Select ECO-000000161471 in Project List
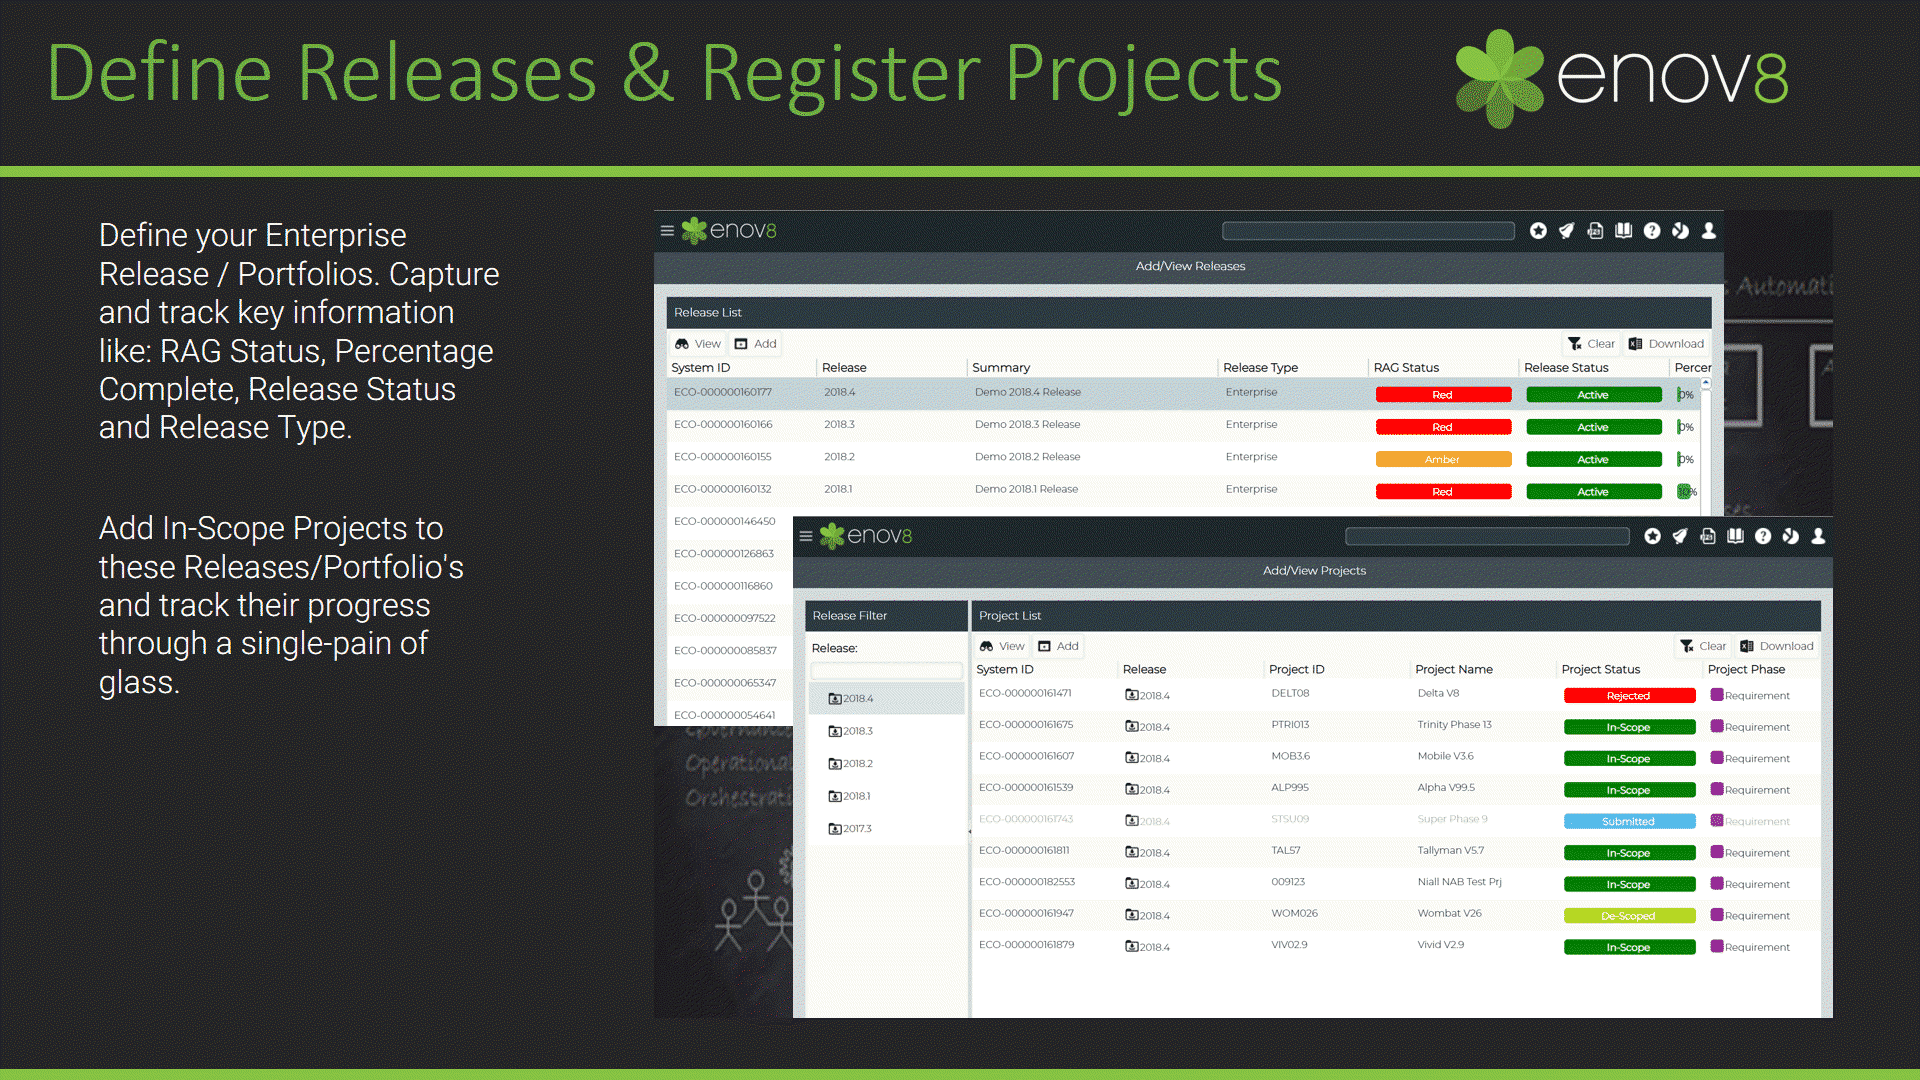1920x1080 pixels. pos(1024,694)
